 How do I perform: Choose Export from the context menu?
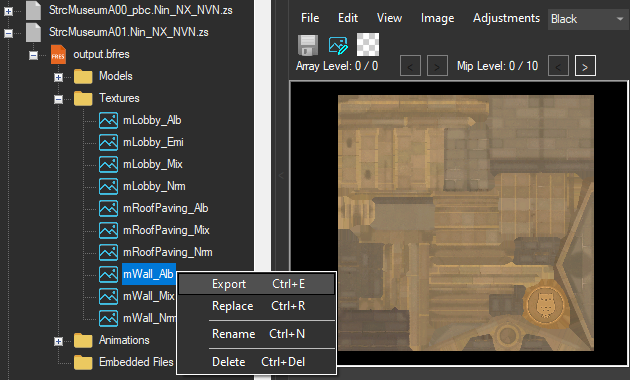256,284
